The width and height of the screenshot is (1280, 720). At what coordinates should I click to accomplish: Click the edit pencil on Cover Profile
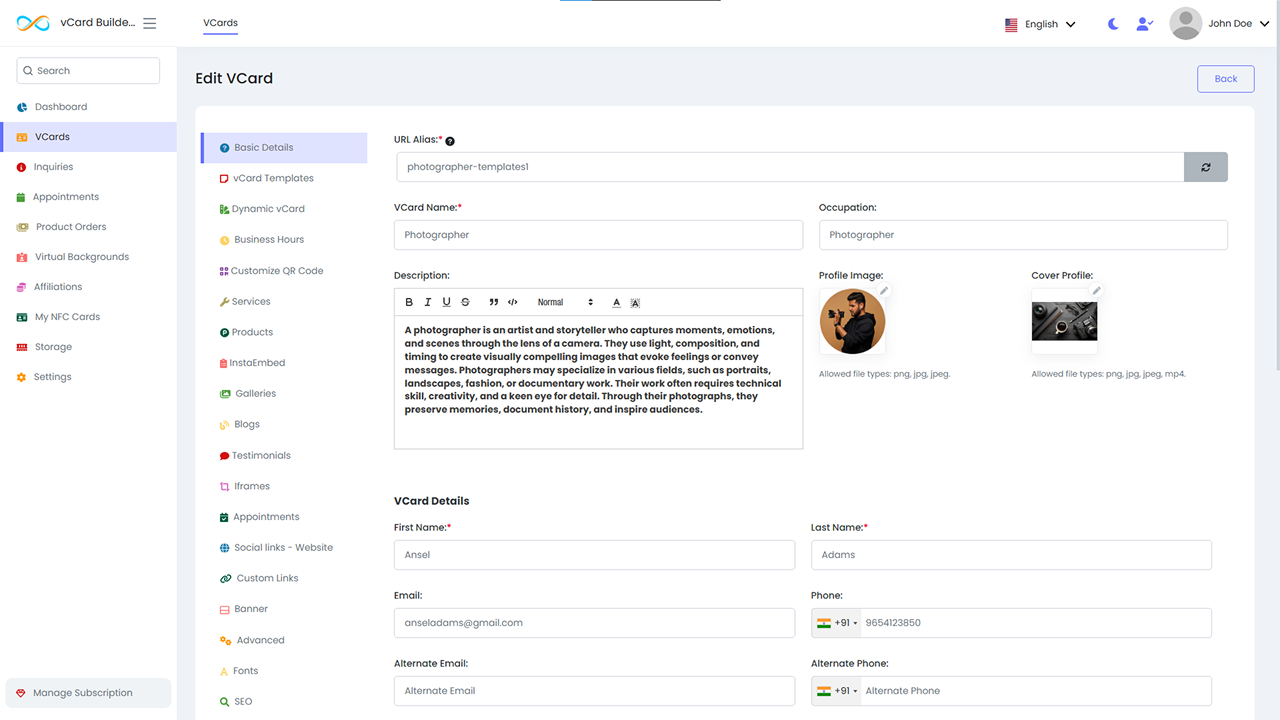click(x=1096, y=291)
